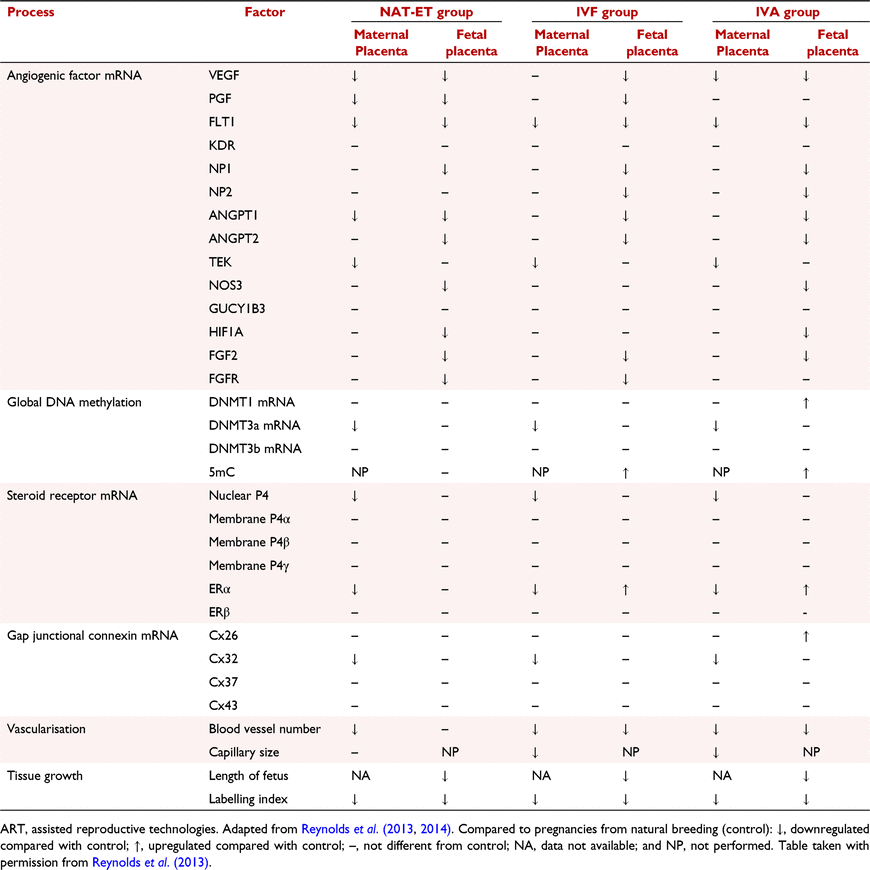Click NP in NAT-ET fetal Capillary size cell

point(450,752)
